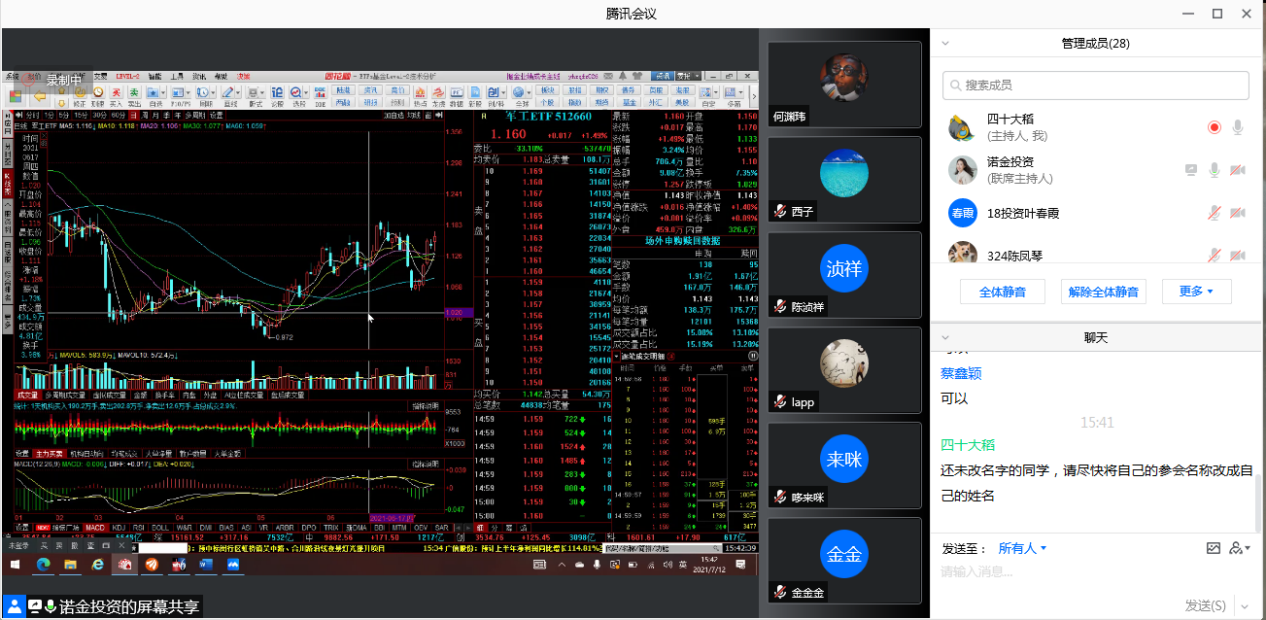The height and width of the screenshot is (620, 1266).
Task: Select the 何渊玮 video tile
Action: point(845,84)
